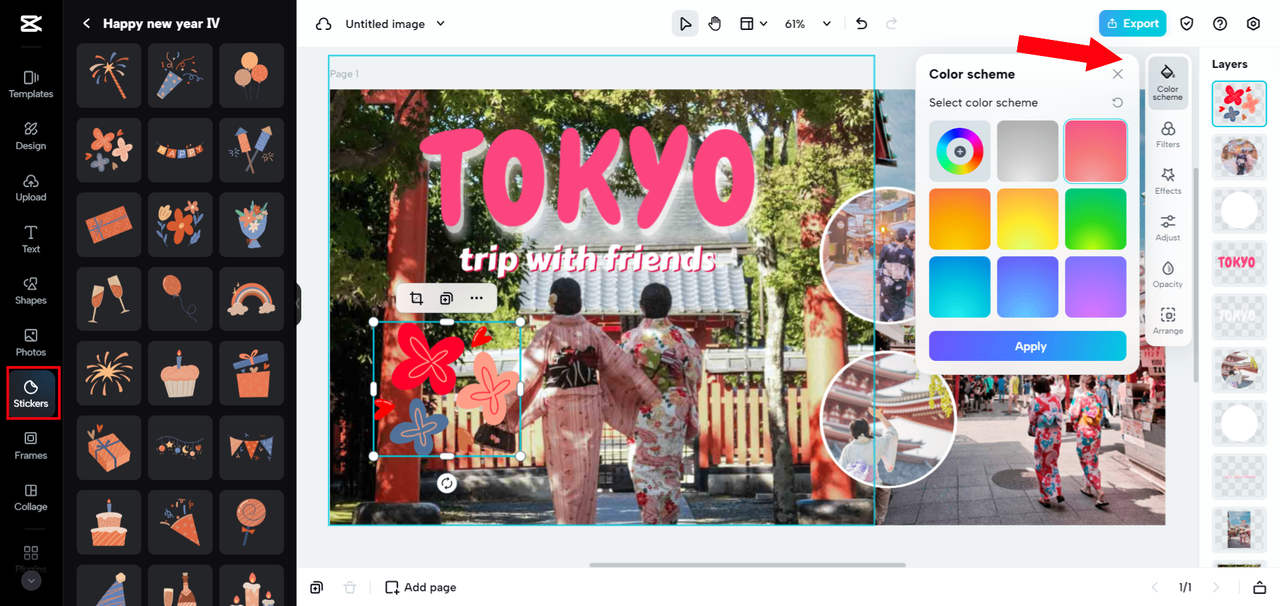This screenshot has height=606, width=1280.
Task: Activate the Select pointer tool
Action: pyautogui.click(x=685, y=24)
